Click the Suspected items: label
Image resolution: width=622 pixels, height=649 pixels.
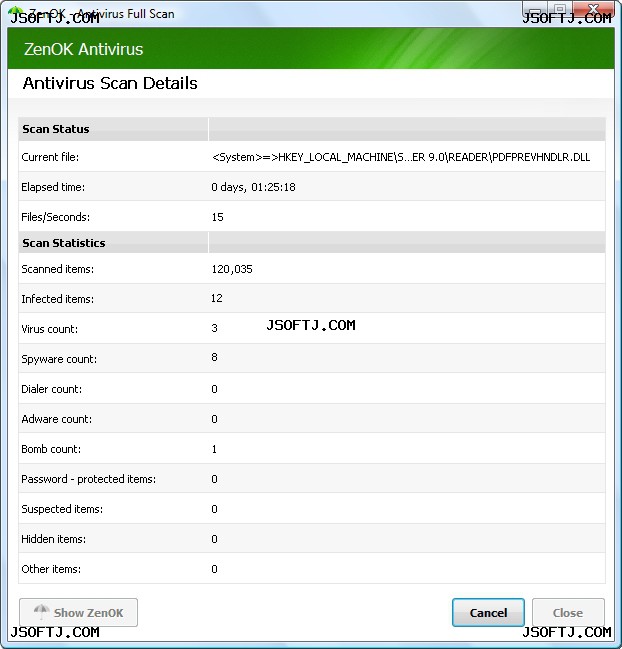coord(62,509)
